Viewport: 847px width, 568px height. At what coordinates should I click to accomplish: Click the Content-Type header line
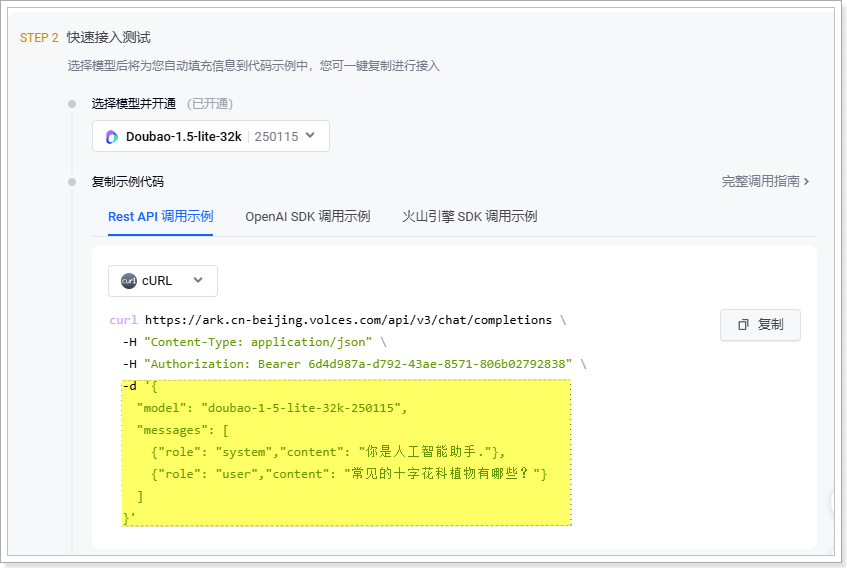tap(254, 342)
